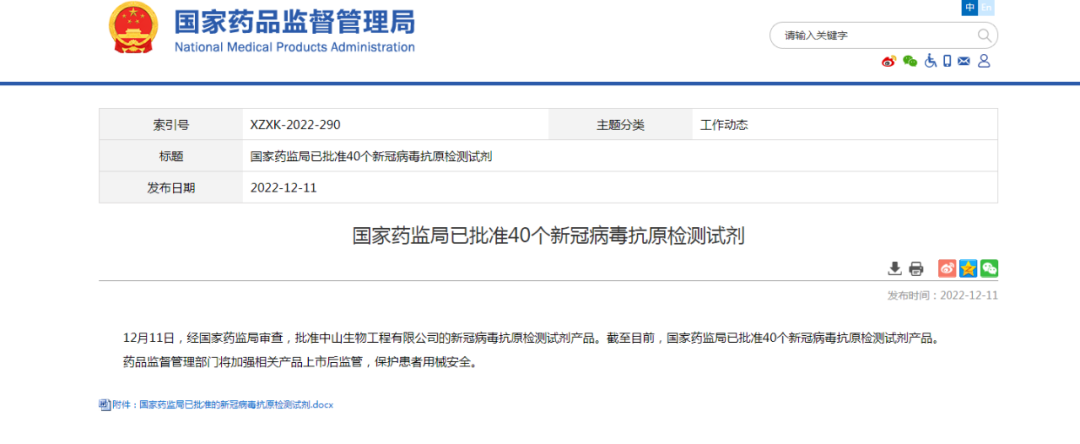Open the header Weibo icon
This screenshot has height=444, width=1080.
(889, 61)
